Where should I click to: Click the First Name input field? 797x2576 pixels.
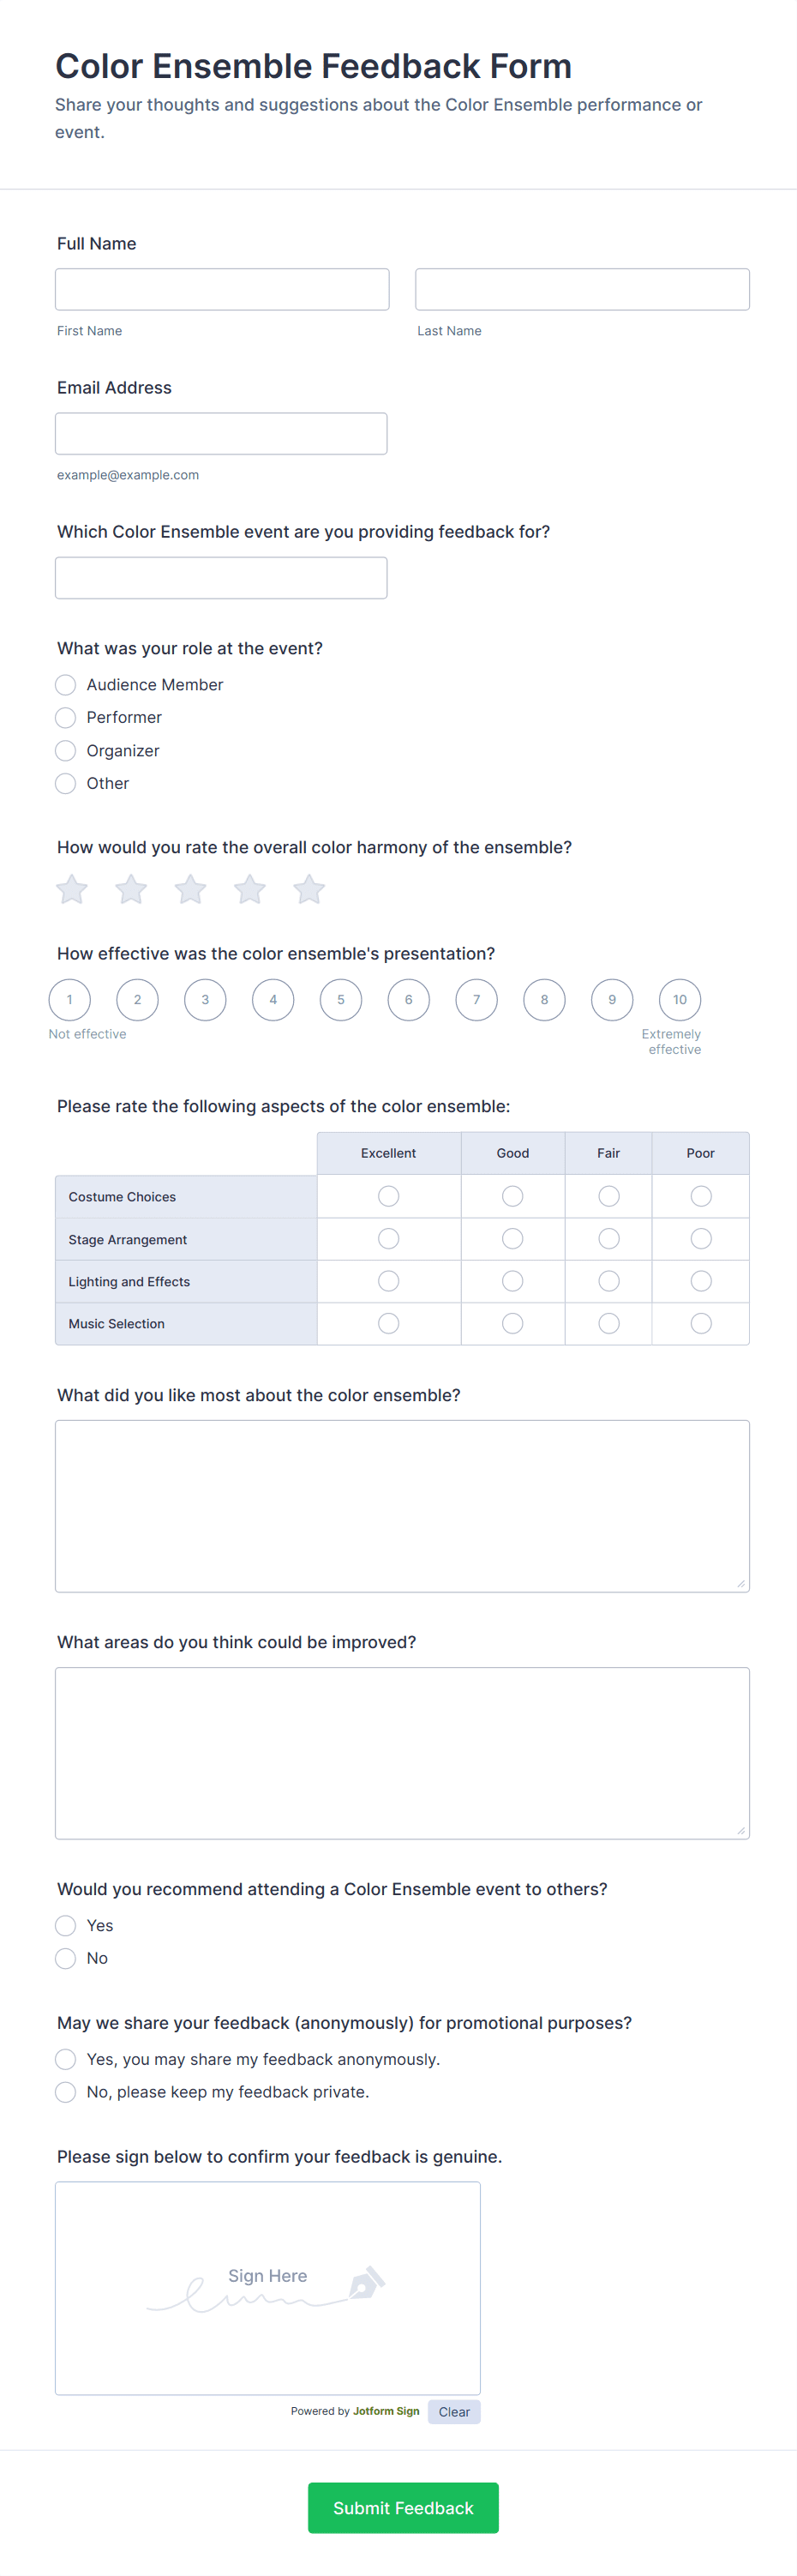222,289
